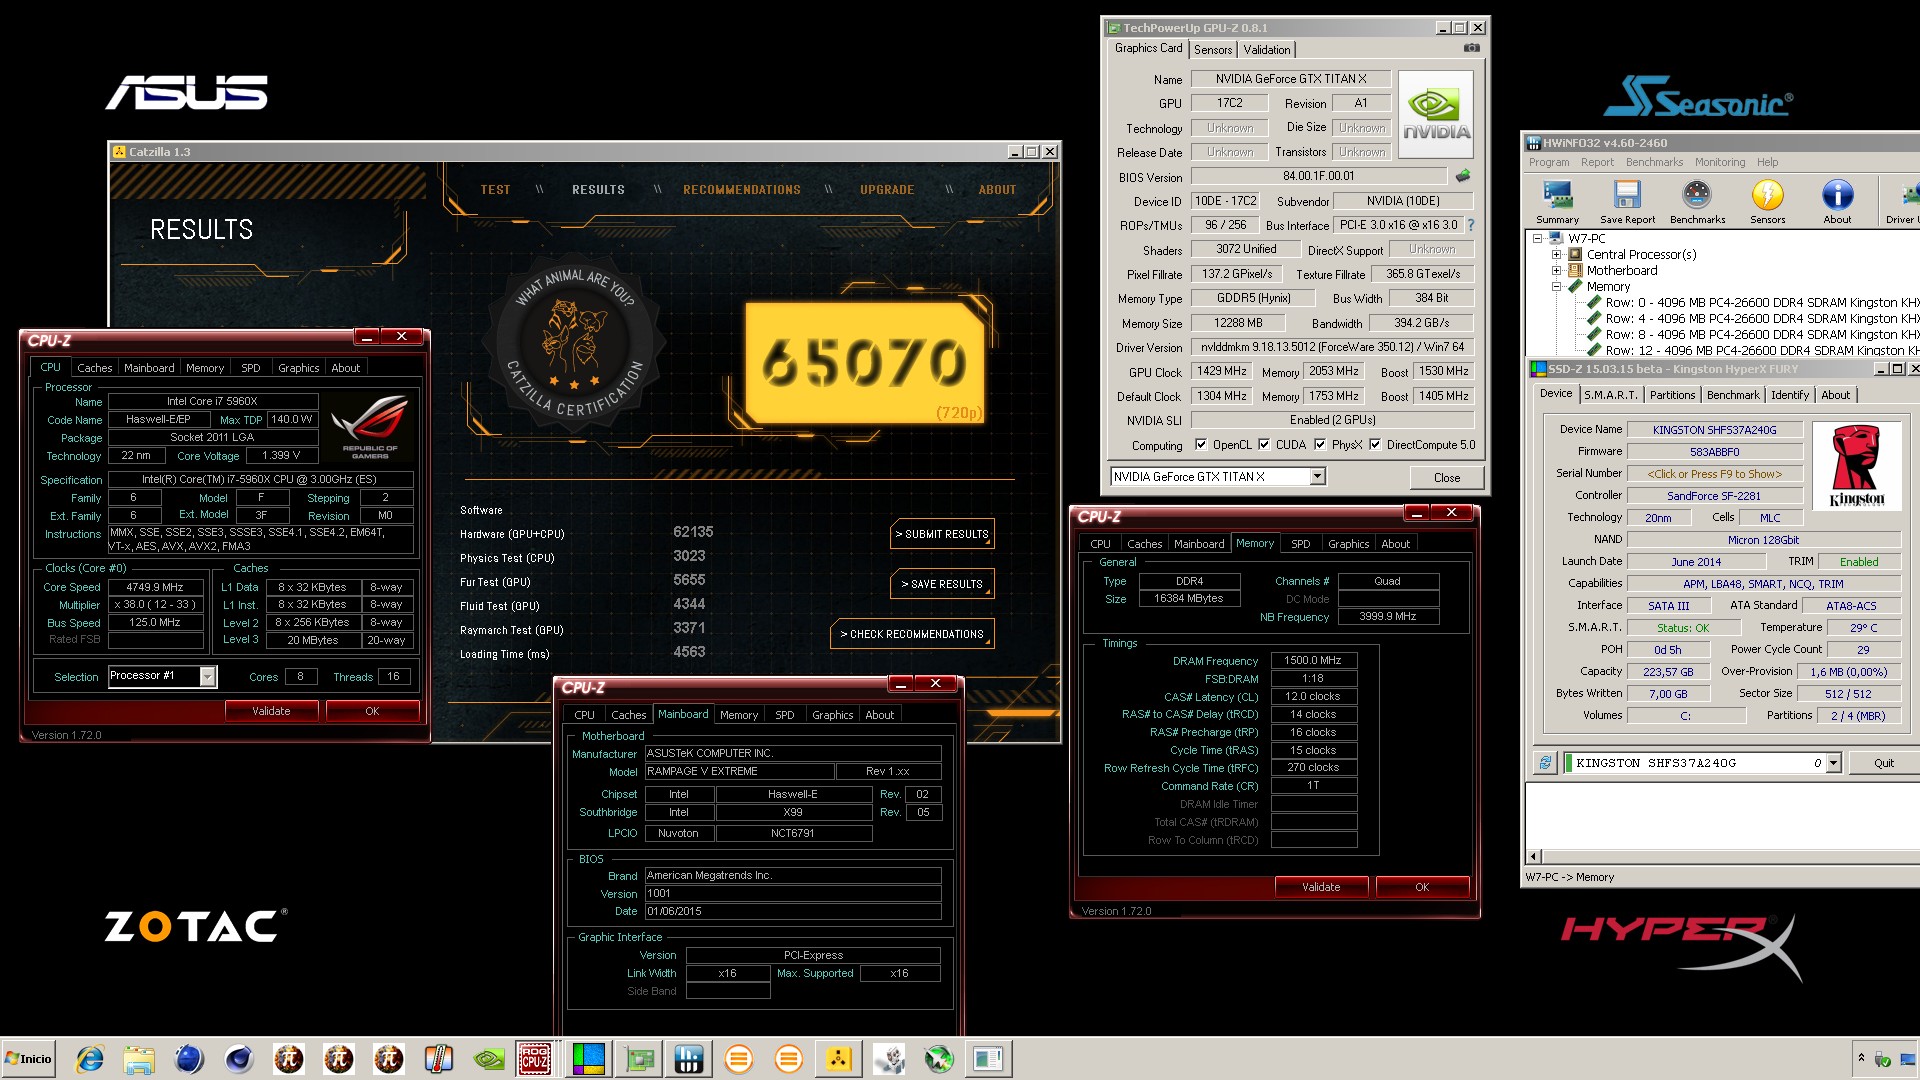Screen dimensions: 1920x1080
Task: Open SPD tab in CPU-Z Memory window
Action: click(x=1300, y=544)
